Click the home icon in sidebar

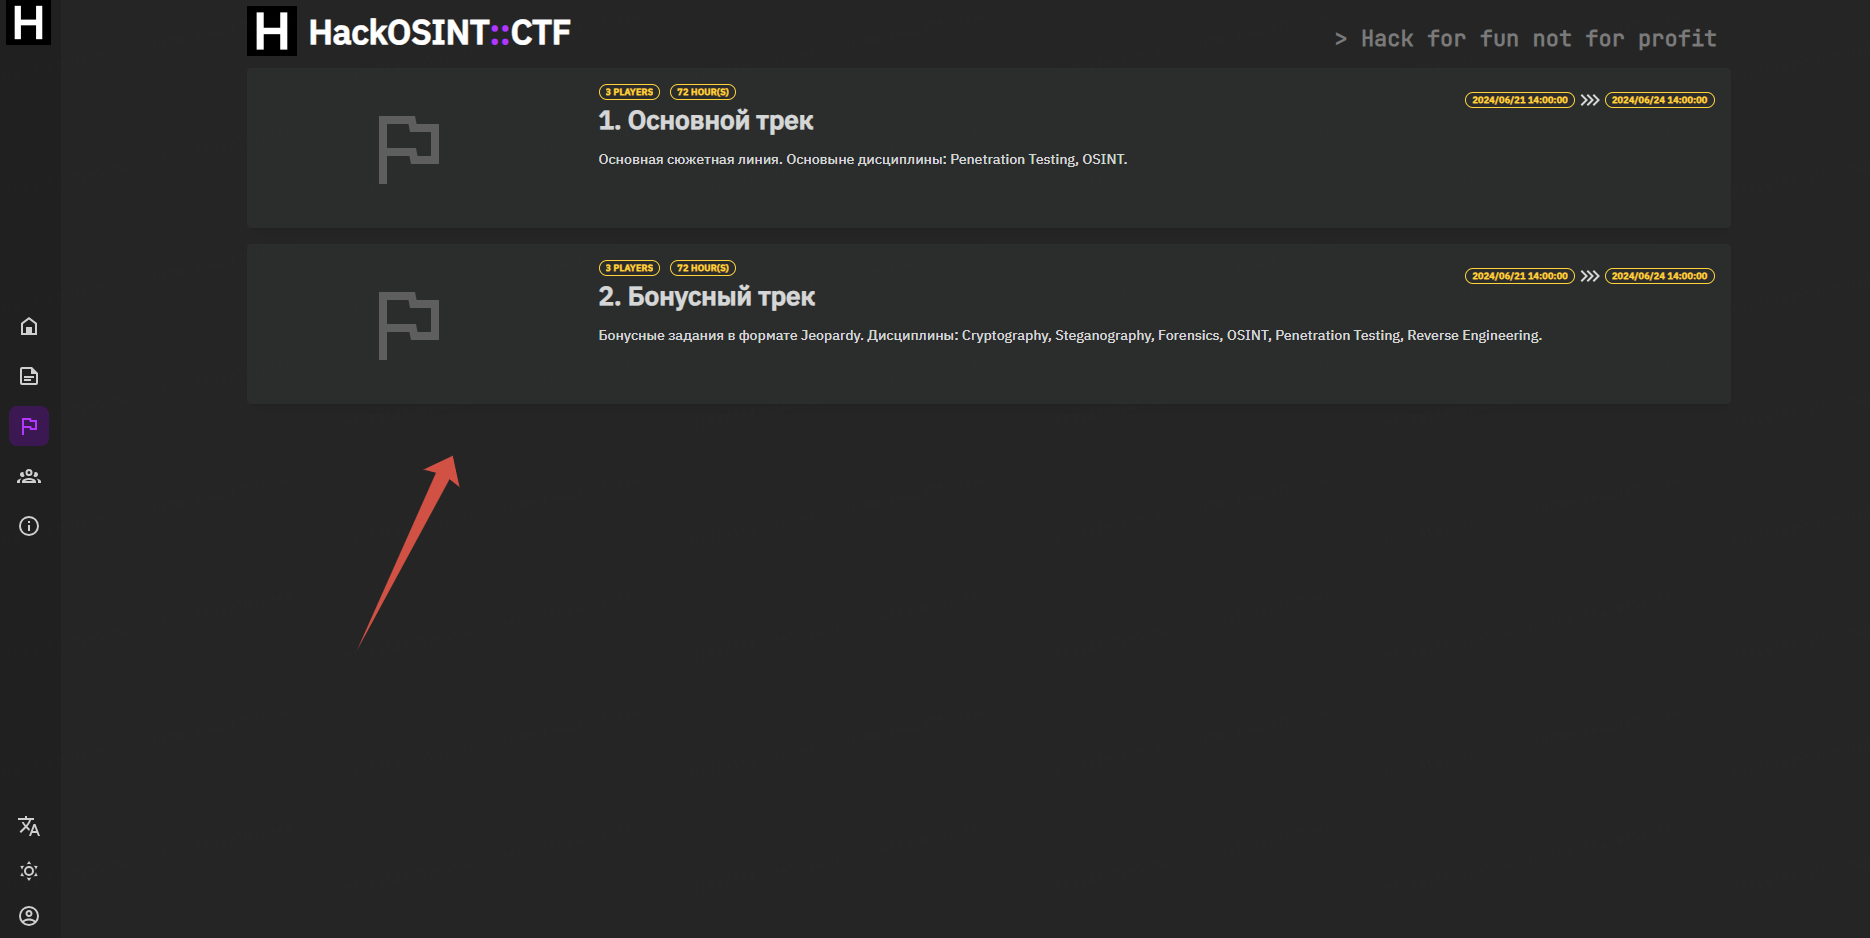pyautogui.click(x=29, y=326)
